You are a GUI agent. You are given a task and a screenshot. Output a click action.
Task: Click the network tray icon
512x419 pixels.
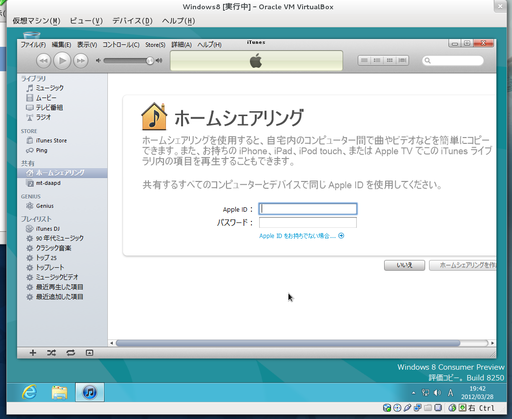click(x=425, y=393)
